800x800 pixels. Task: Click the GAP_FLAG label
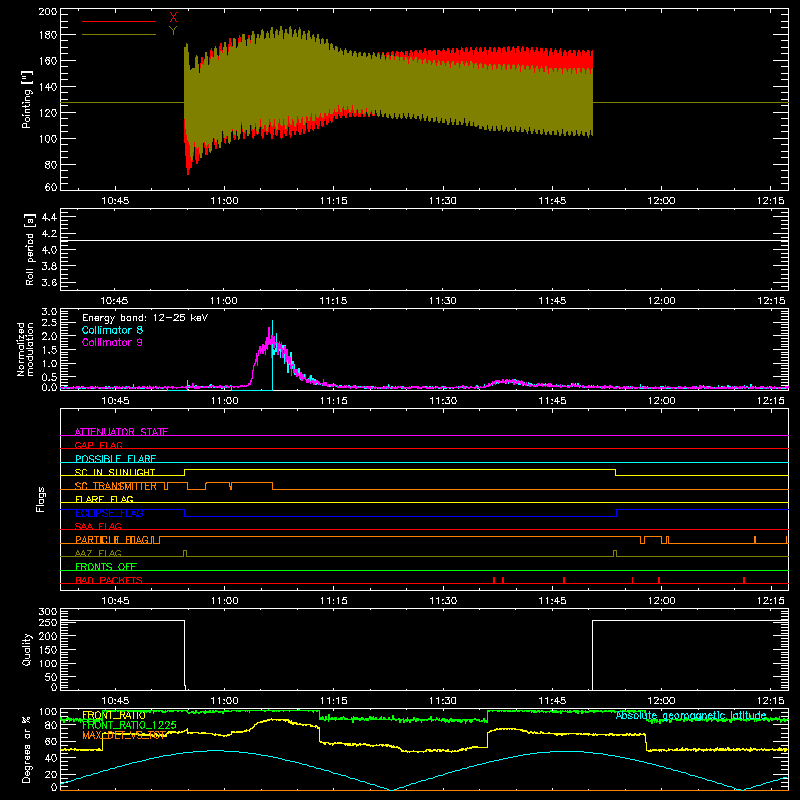tap(98, 445)
